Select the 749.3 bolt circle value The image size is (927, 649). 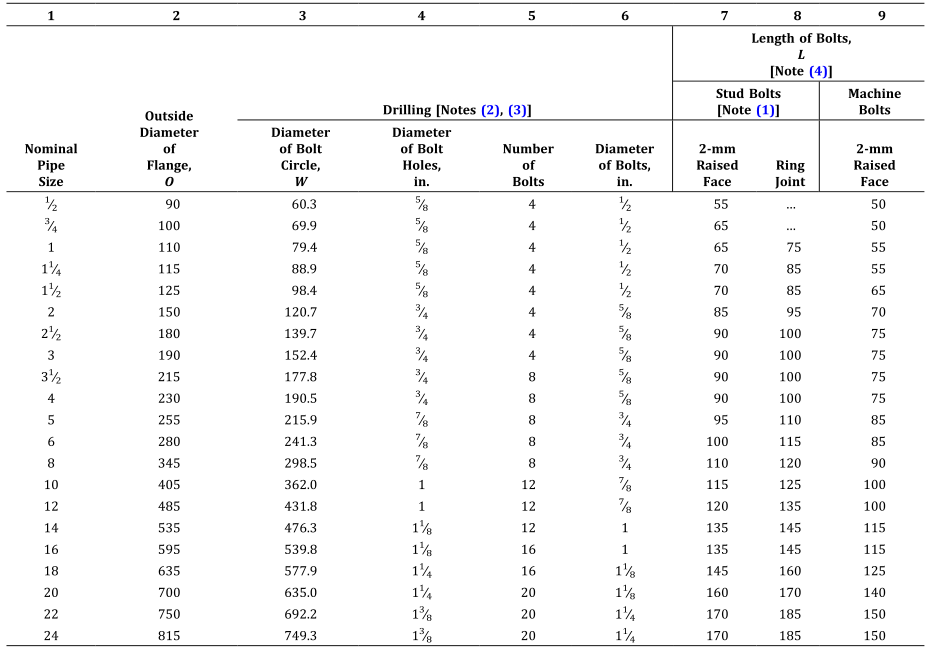[x=300, y=634]
